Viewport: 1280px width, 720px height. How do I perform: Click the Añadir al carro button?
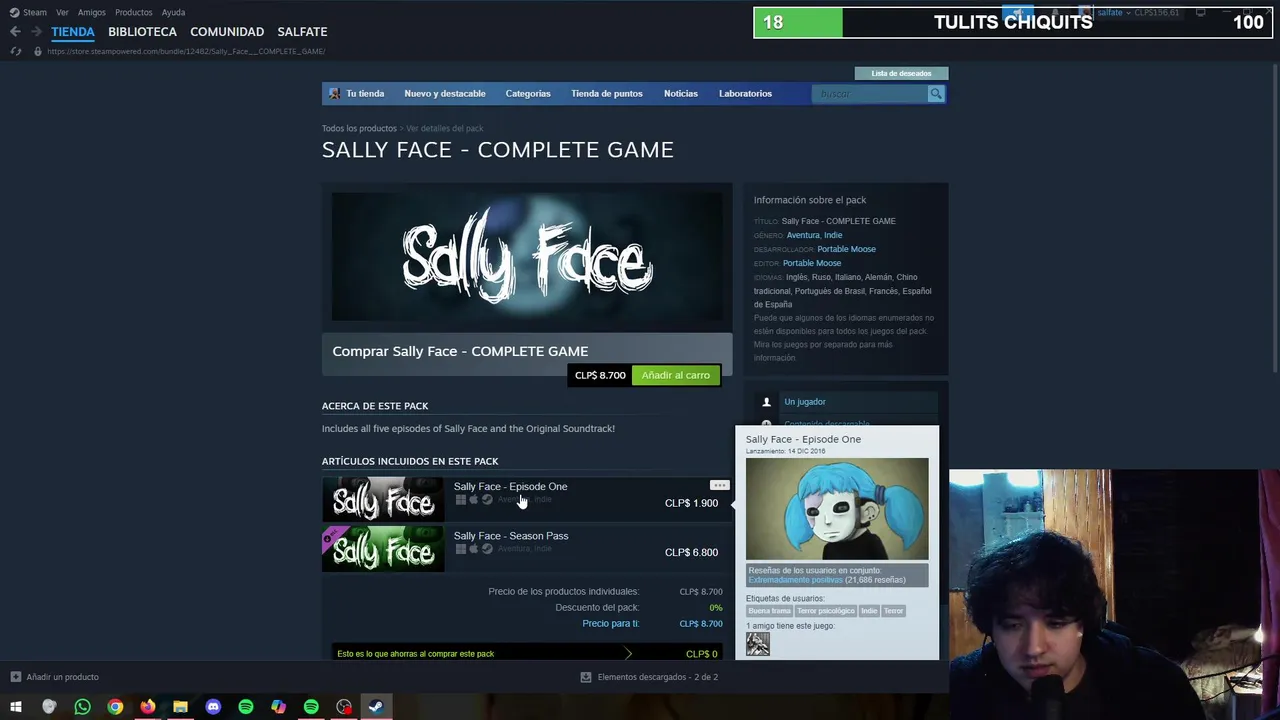(676, 375)
